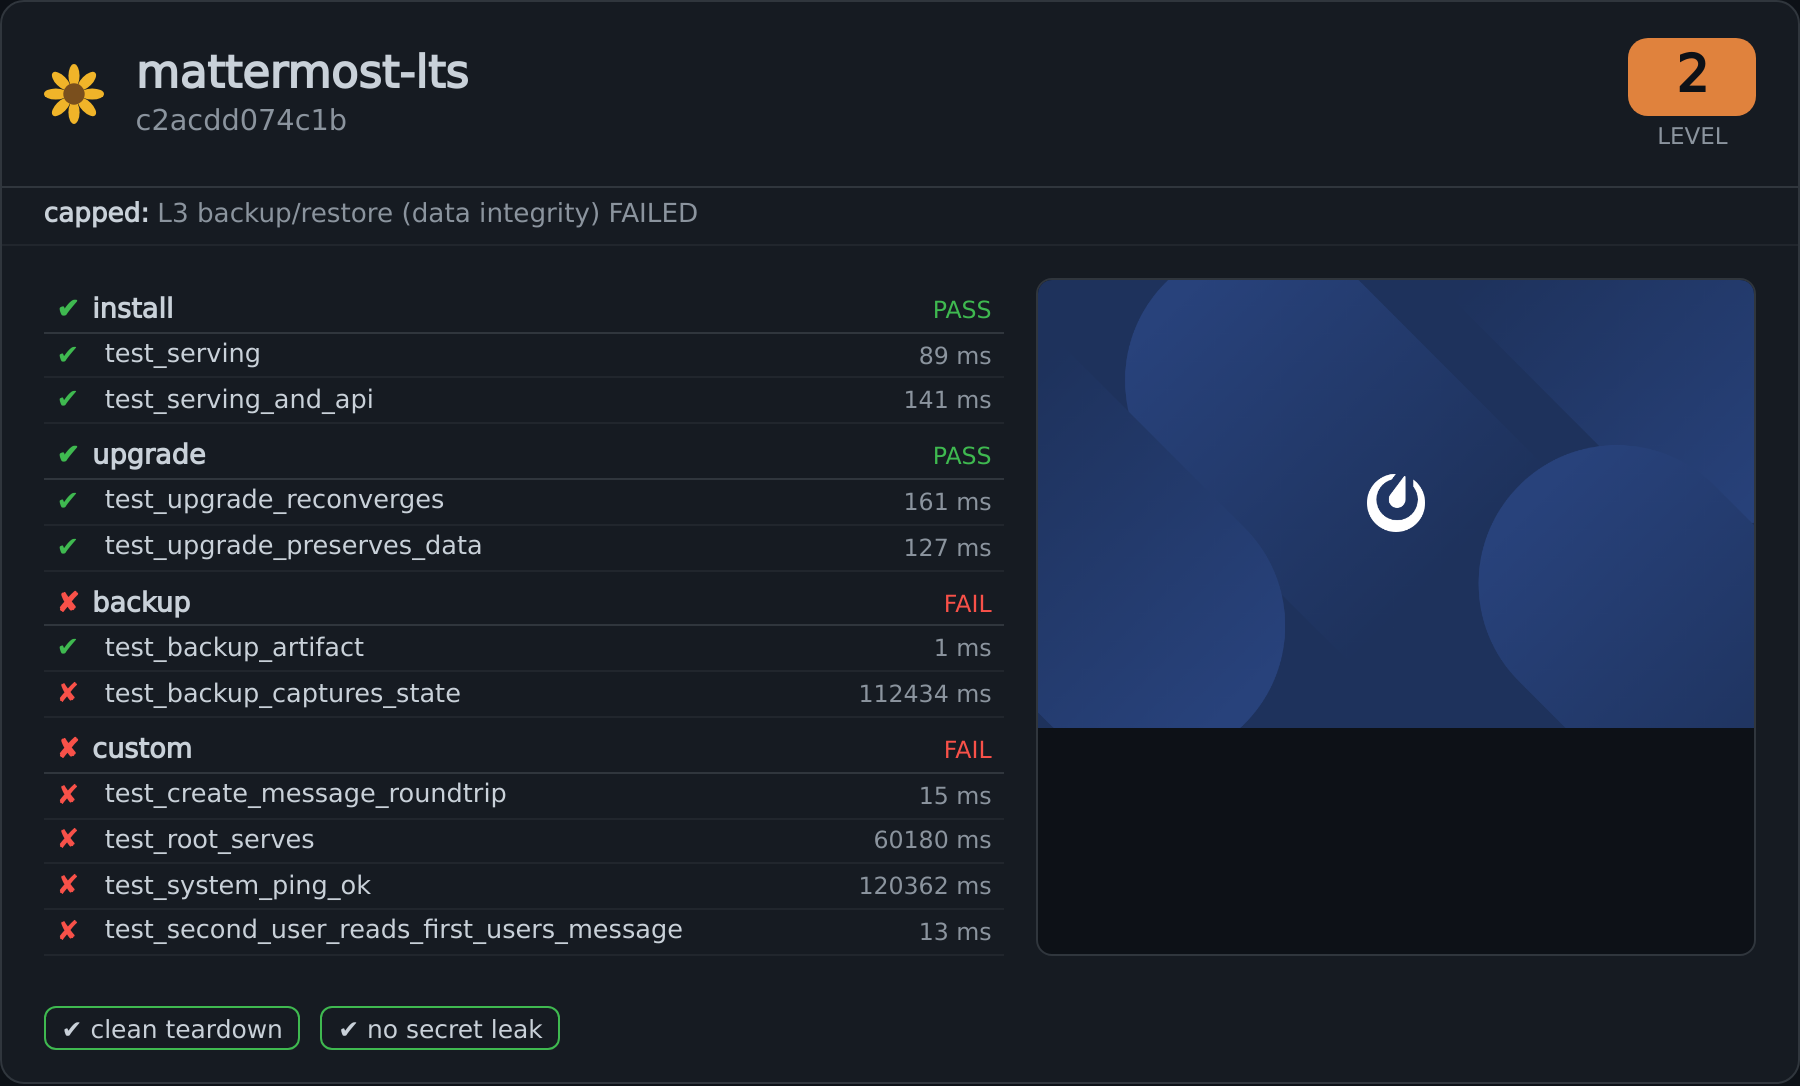Click the test_system_ping_ok test name
This screenshot has height=1086, width=1800.
237,886
